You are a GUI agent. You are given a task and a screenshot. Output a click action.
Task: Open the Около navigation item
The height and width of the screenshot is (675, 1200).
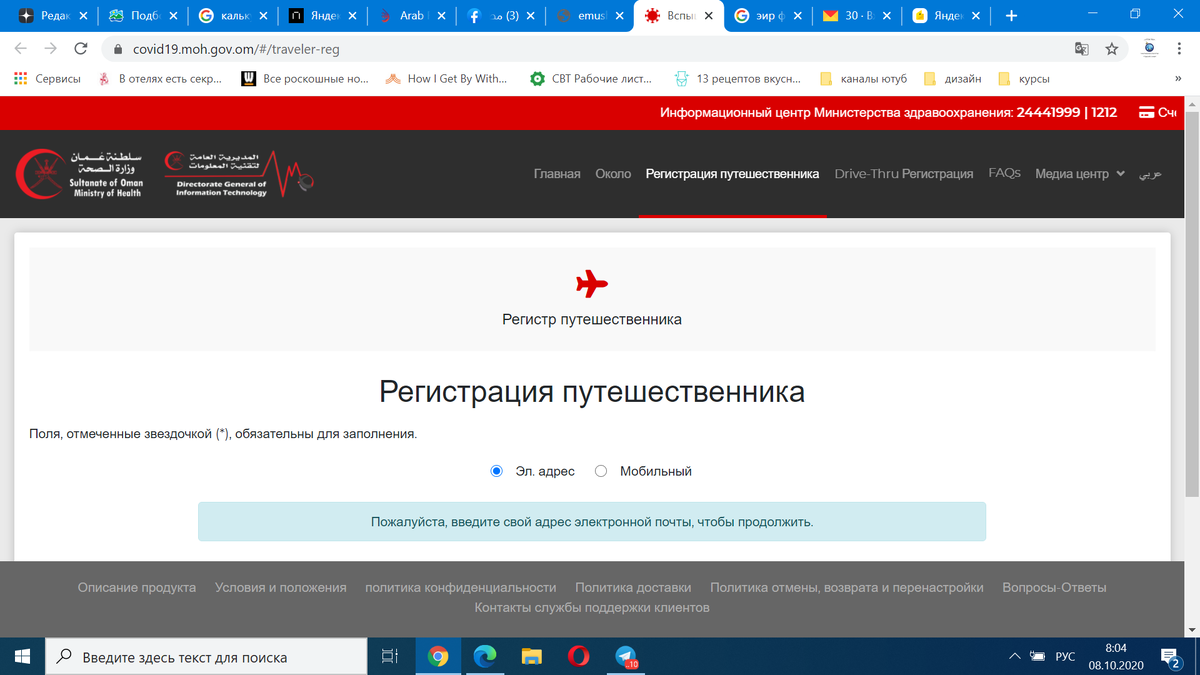pos(613,174)
